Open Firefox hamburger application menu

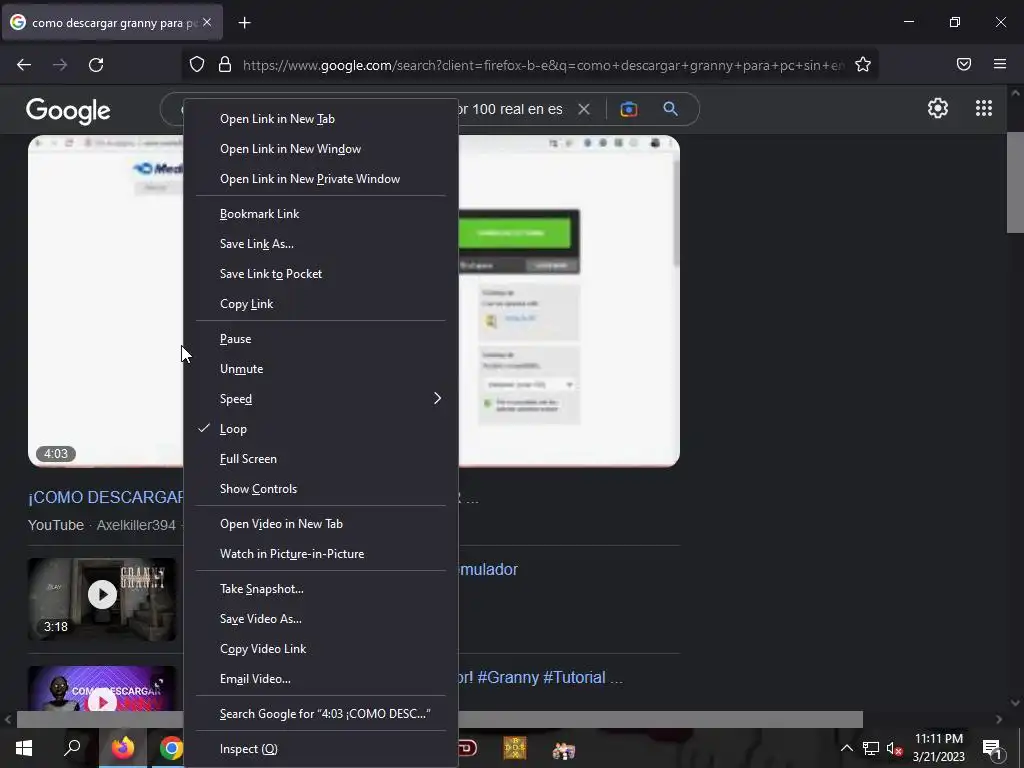coord(1000,64)
